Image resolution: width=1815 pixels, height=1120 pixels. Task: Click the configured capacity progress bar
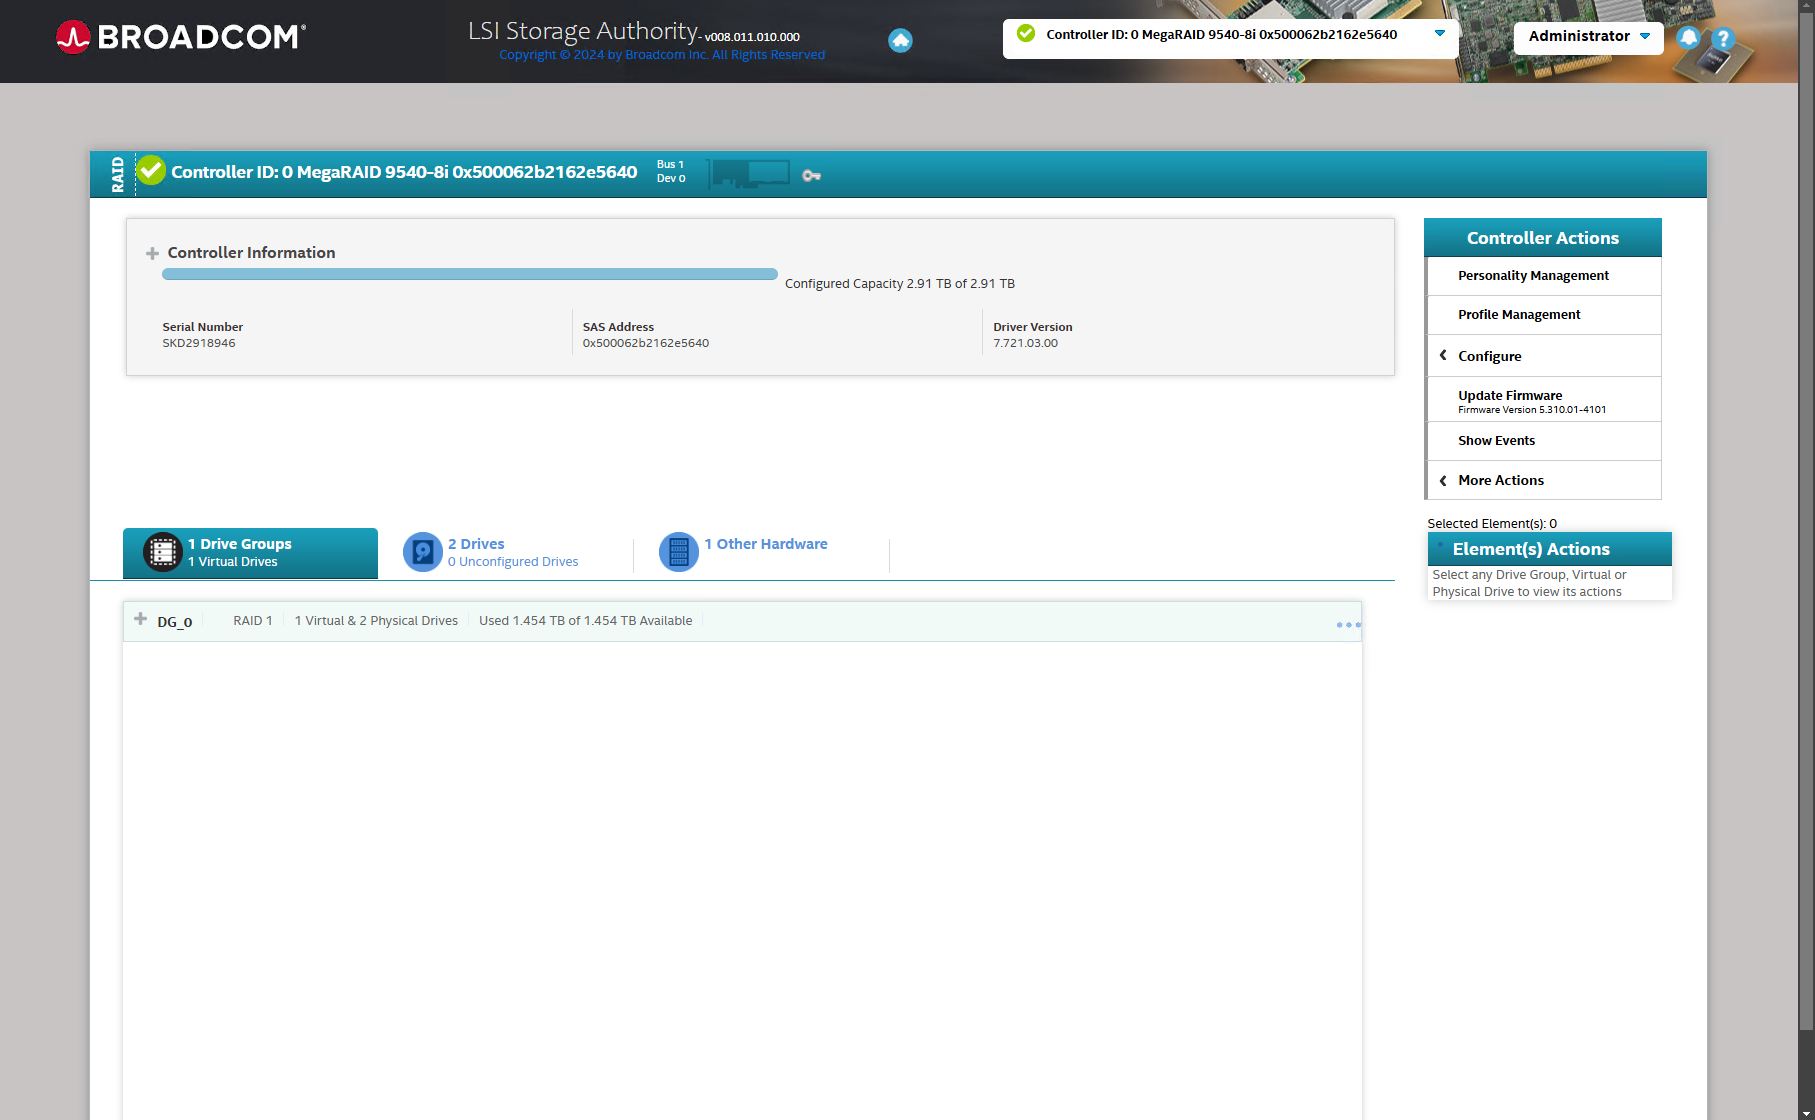click(x=470, y=274)
